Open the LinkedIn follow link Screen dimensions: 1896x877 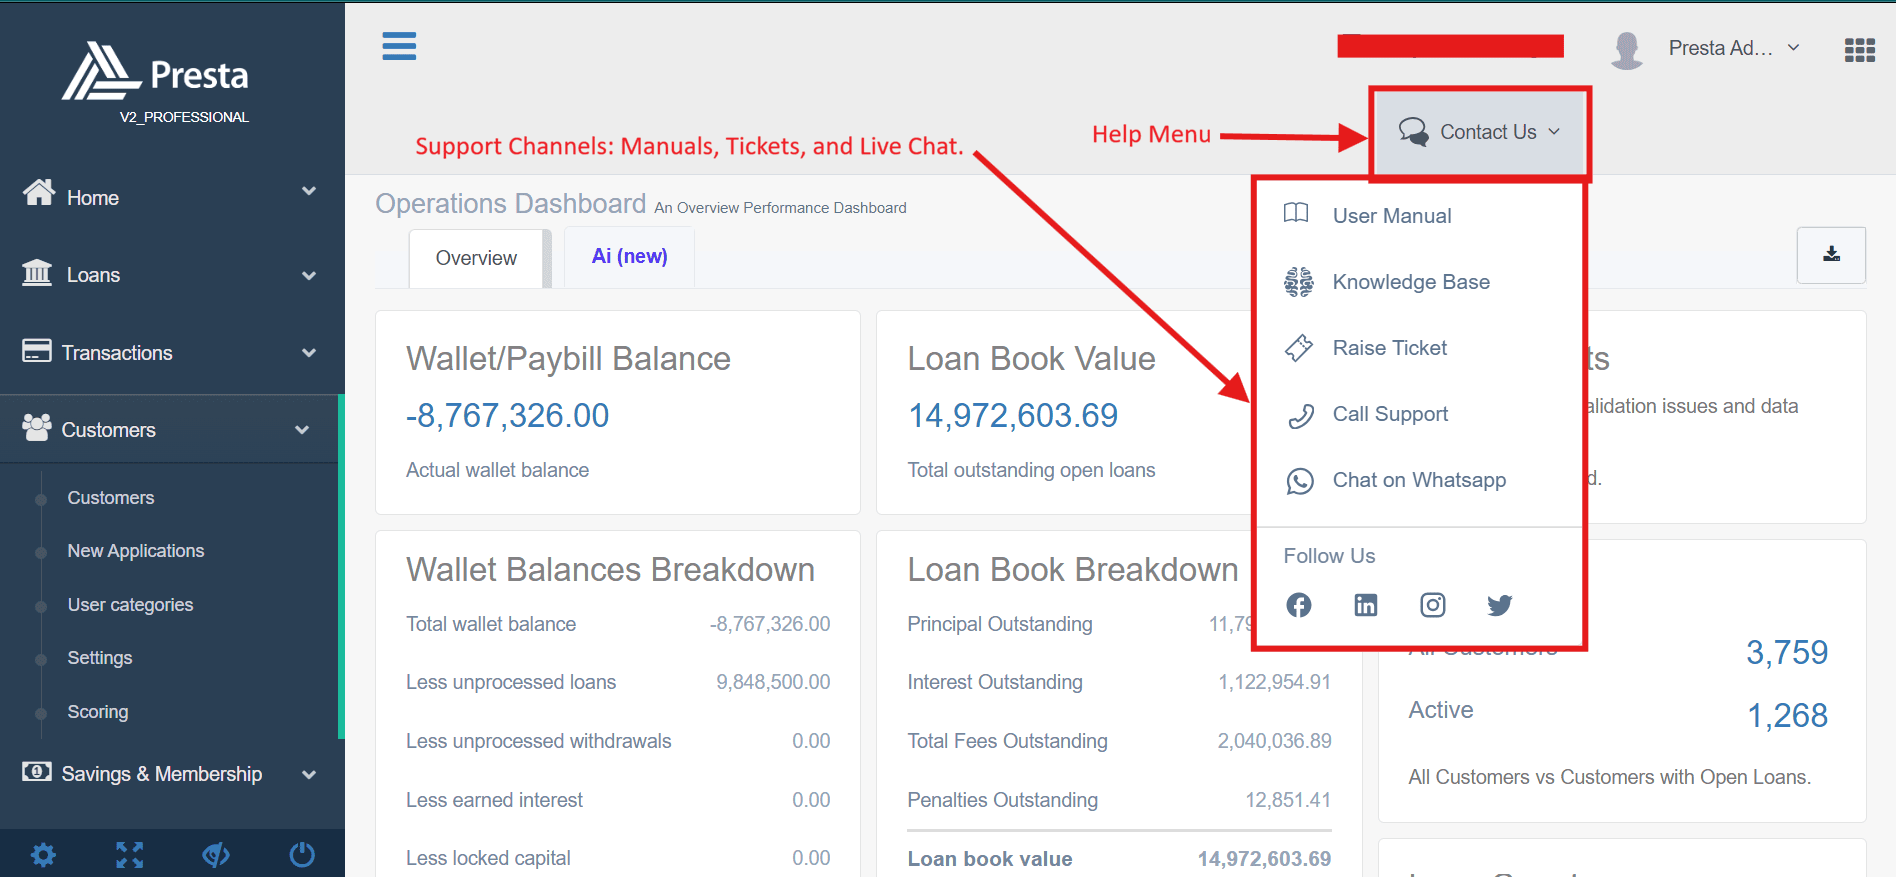pos(1366,605)
